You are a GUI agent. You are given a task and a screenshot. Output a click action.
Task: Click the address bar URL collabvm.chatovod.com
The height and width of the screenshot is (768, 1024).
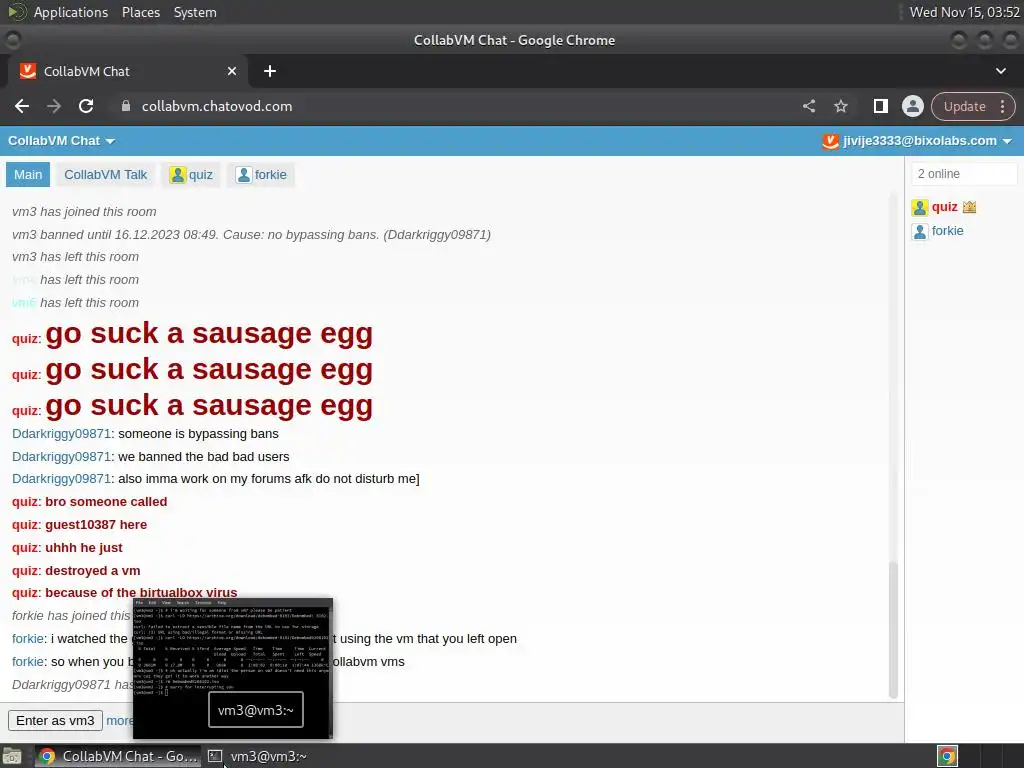pyautogui.click(x=217, y=106)
